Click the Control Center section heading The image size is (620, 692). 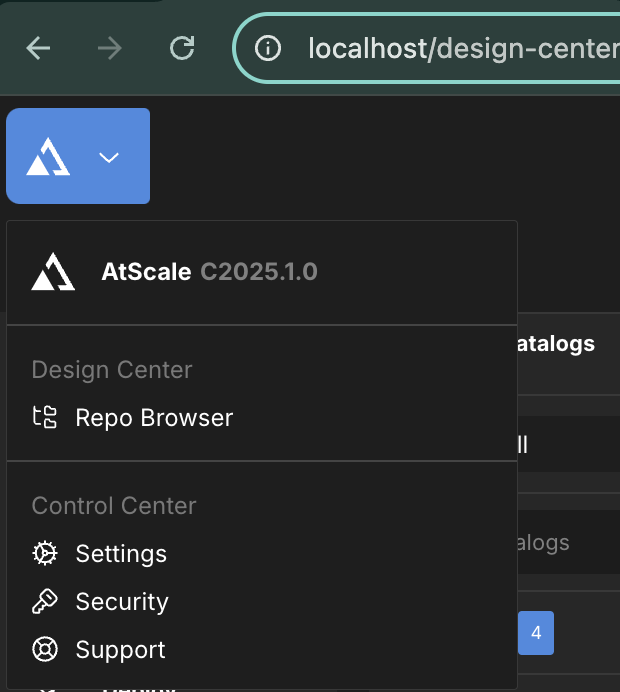pos(114,506)
